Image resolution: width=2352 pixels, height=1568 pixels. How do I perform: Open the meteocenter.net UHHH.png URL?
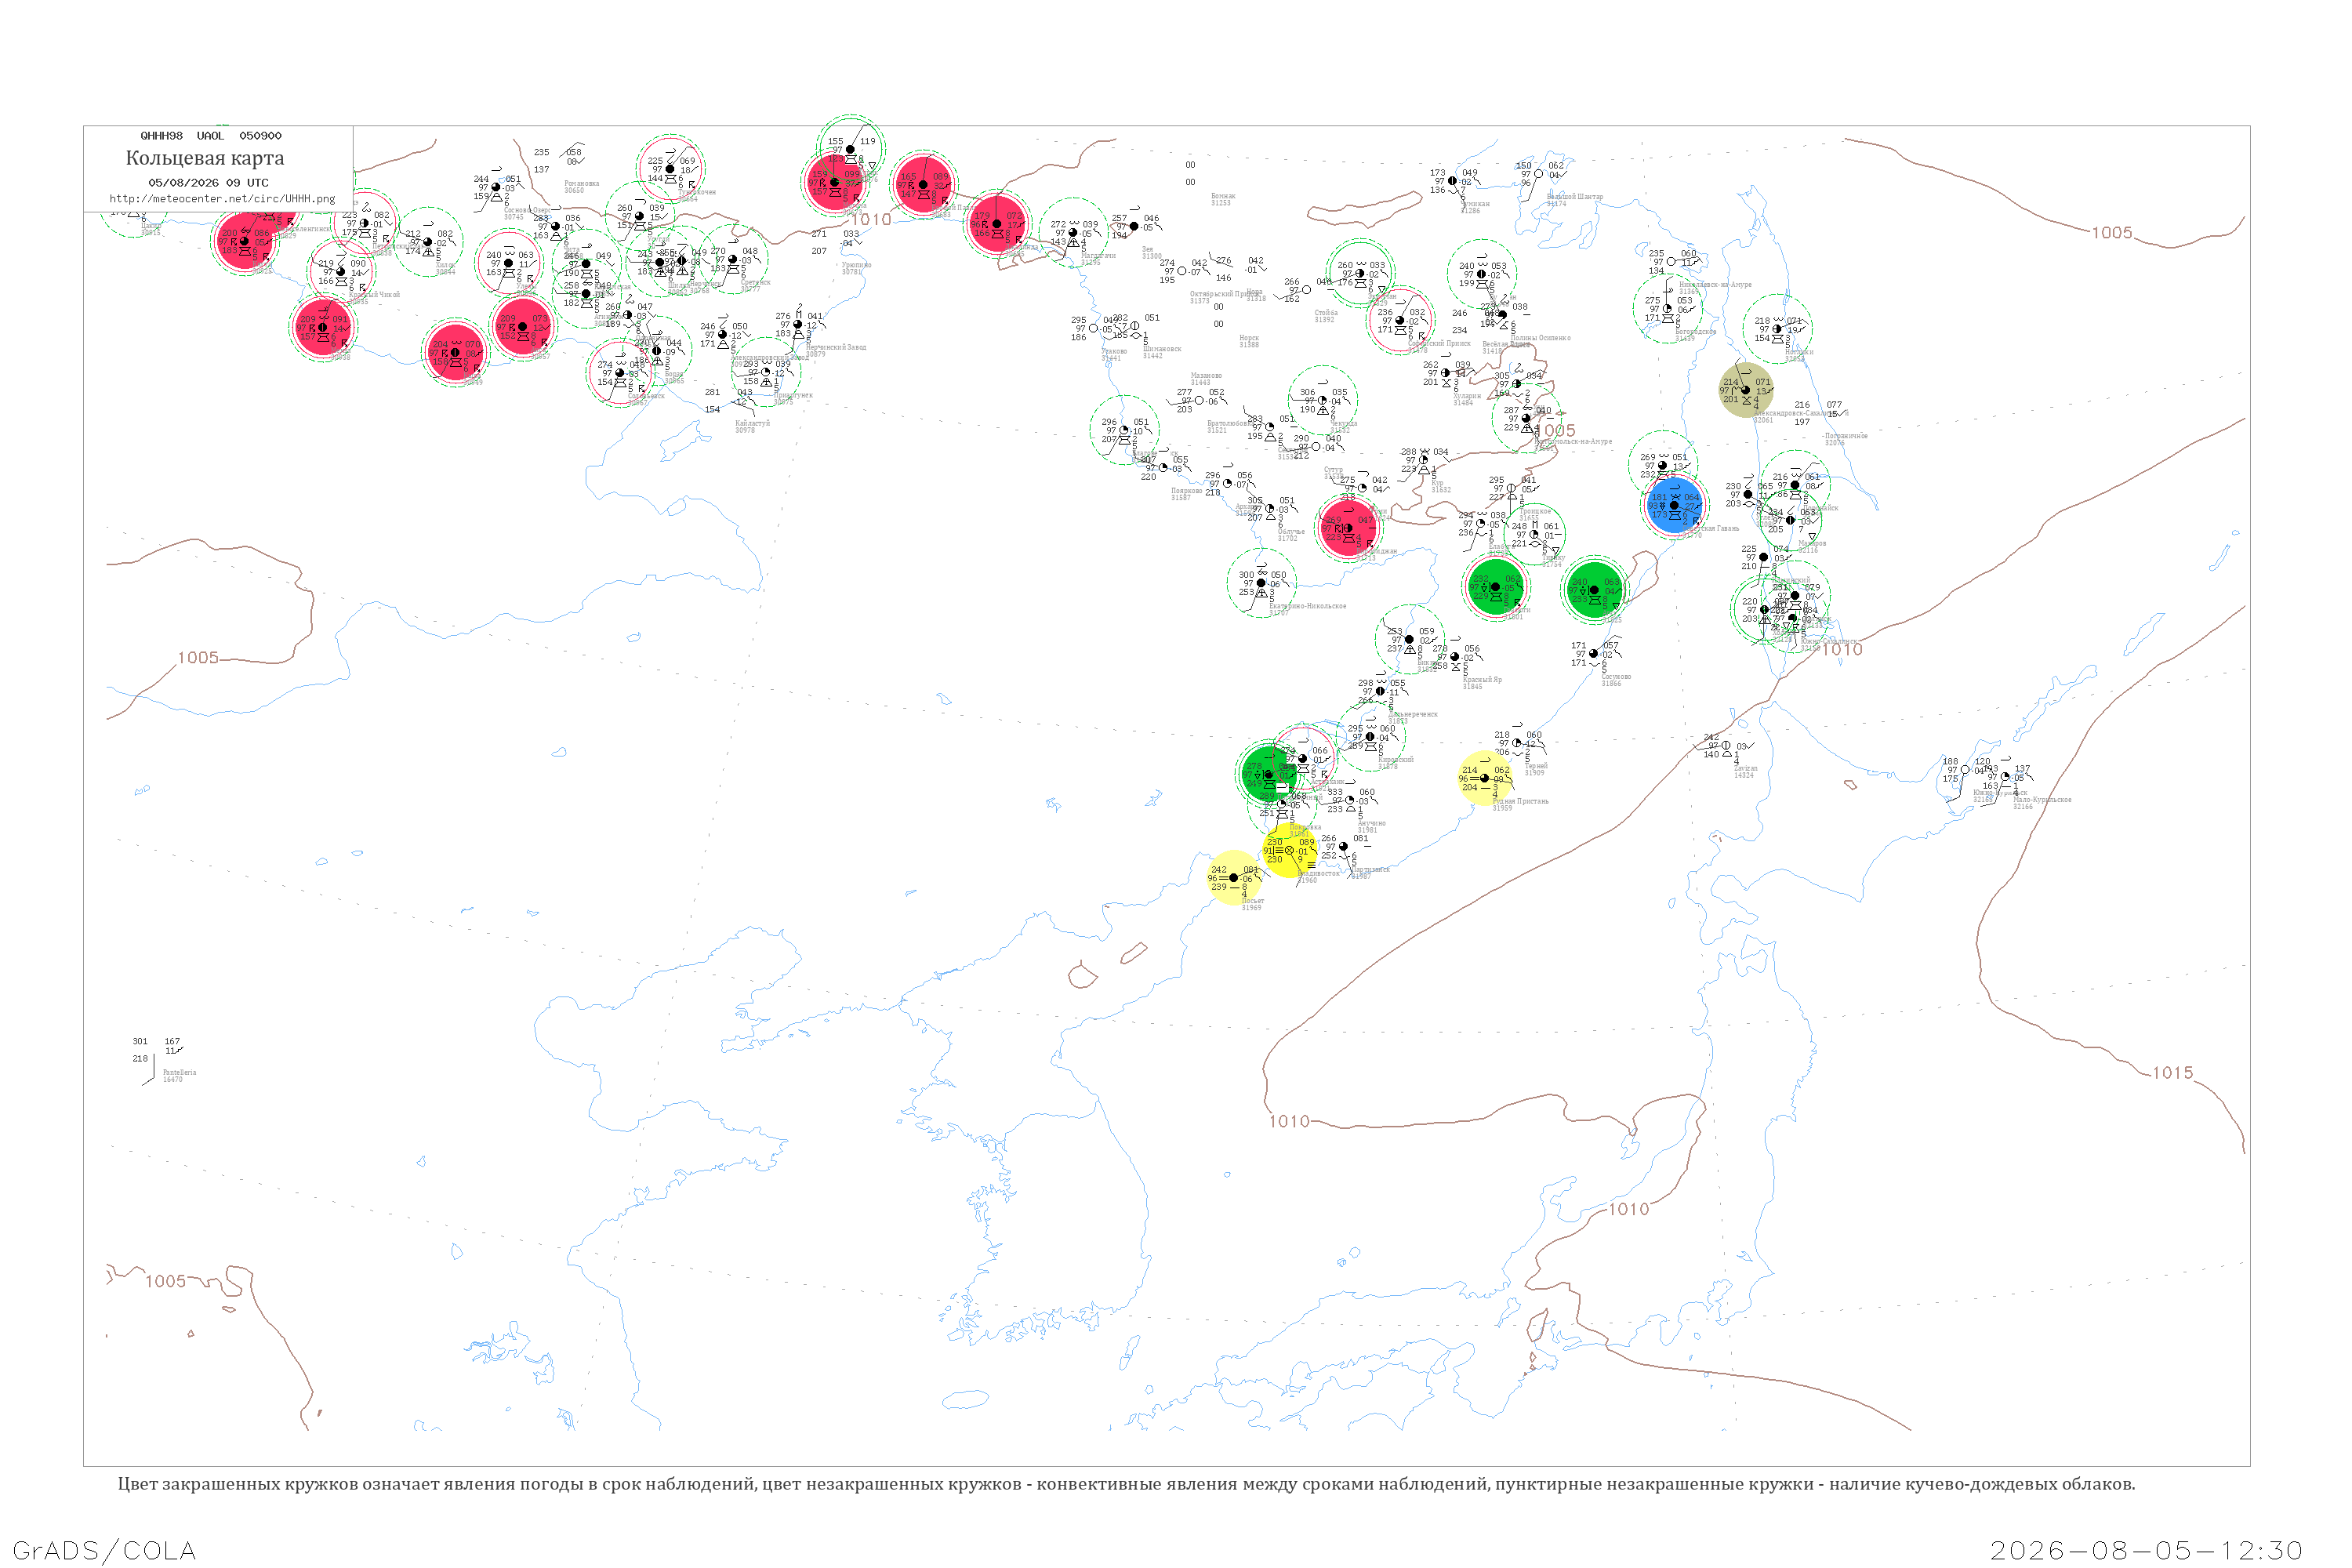tap(222, 199)
